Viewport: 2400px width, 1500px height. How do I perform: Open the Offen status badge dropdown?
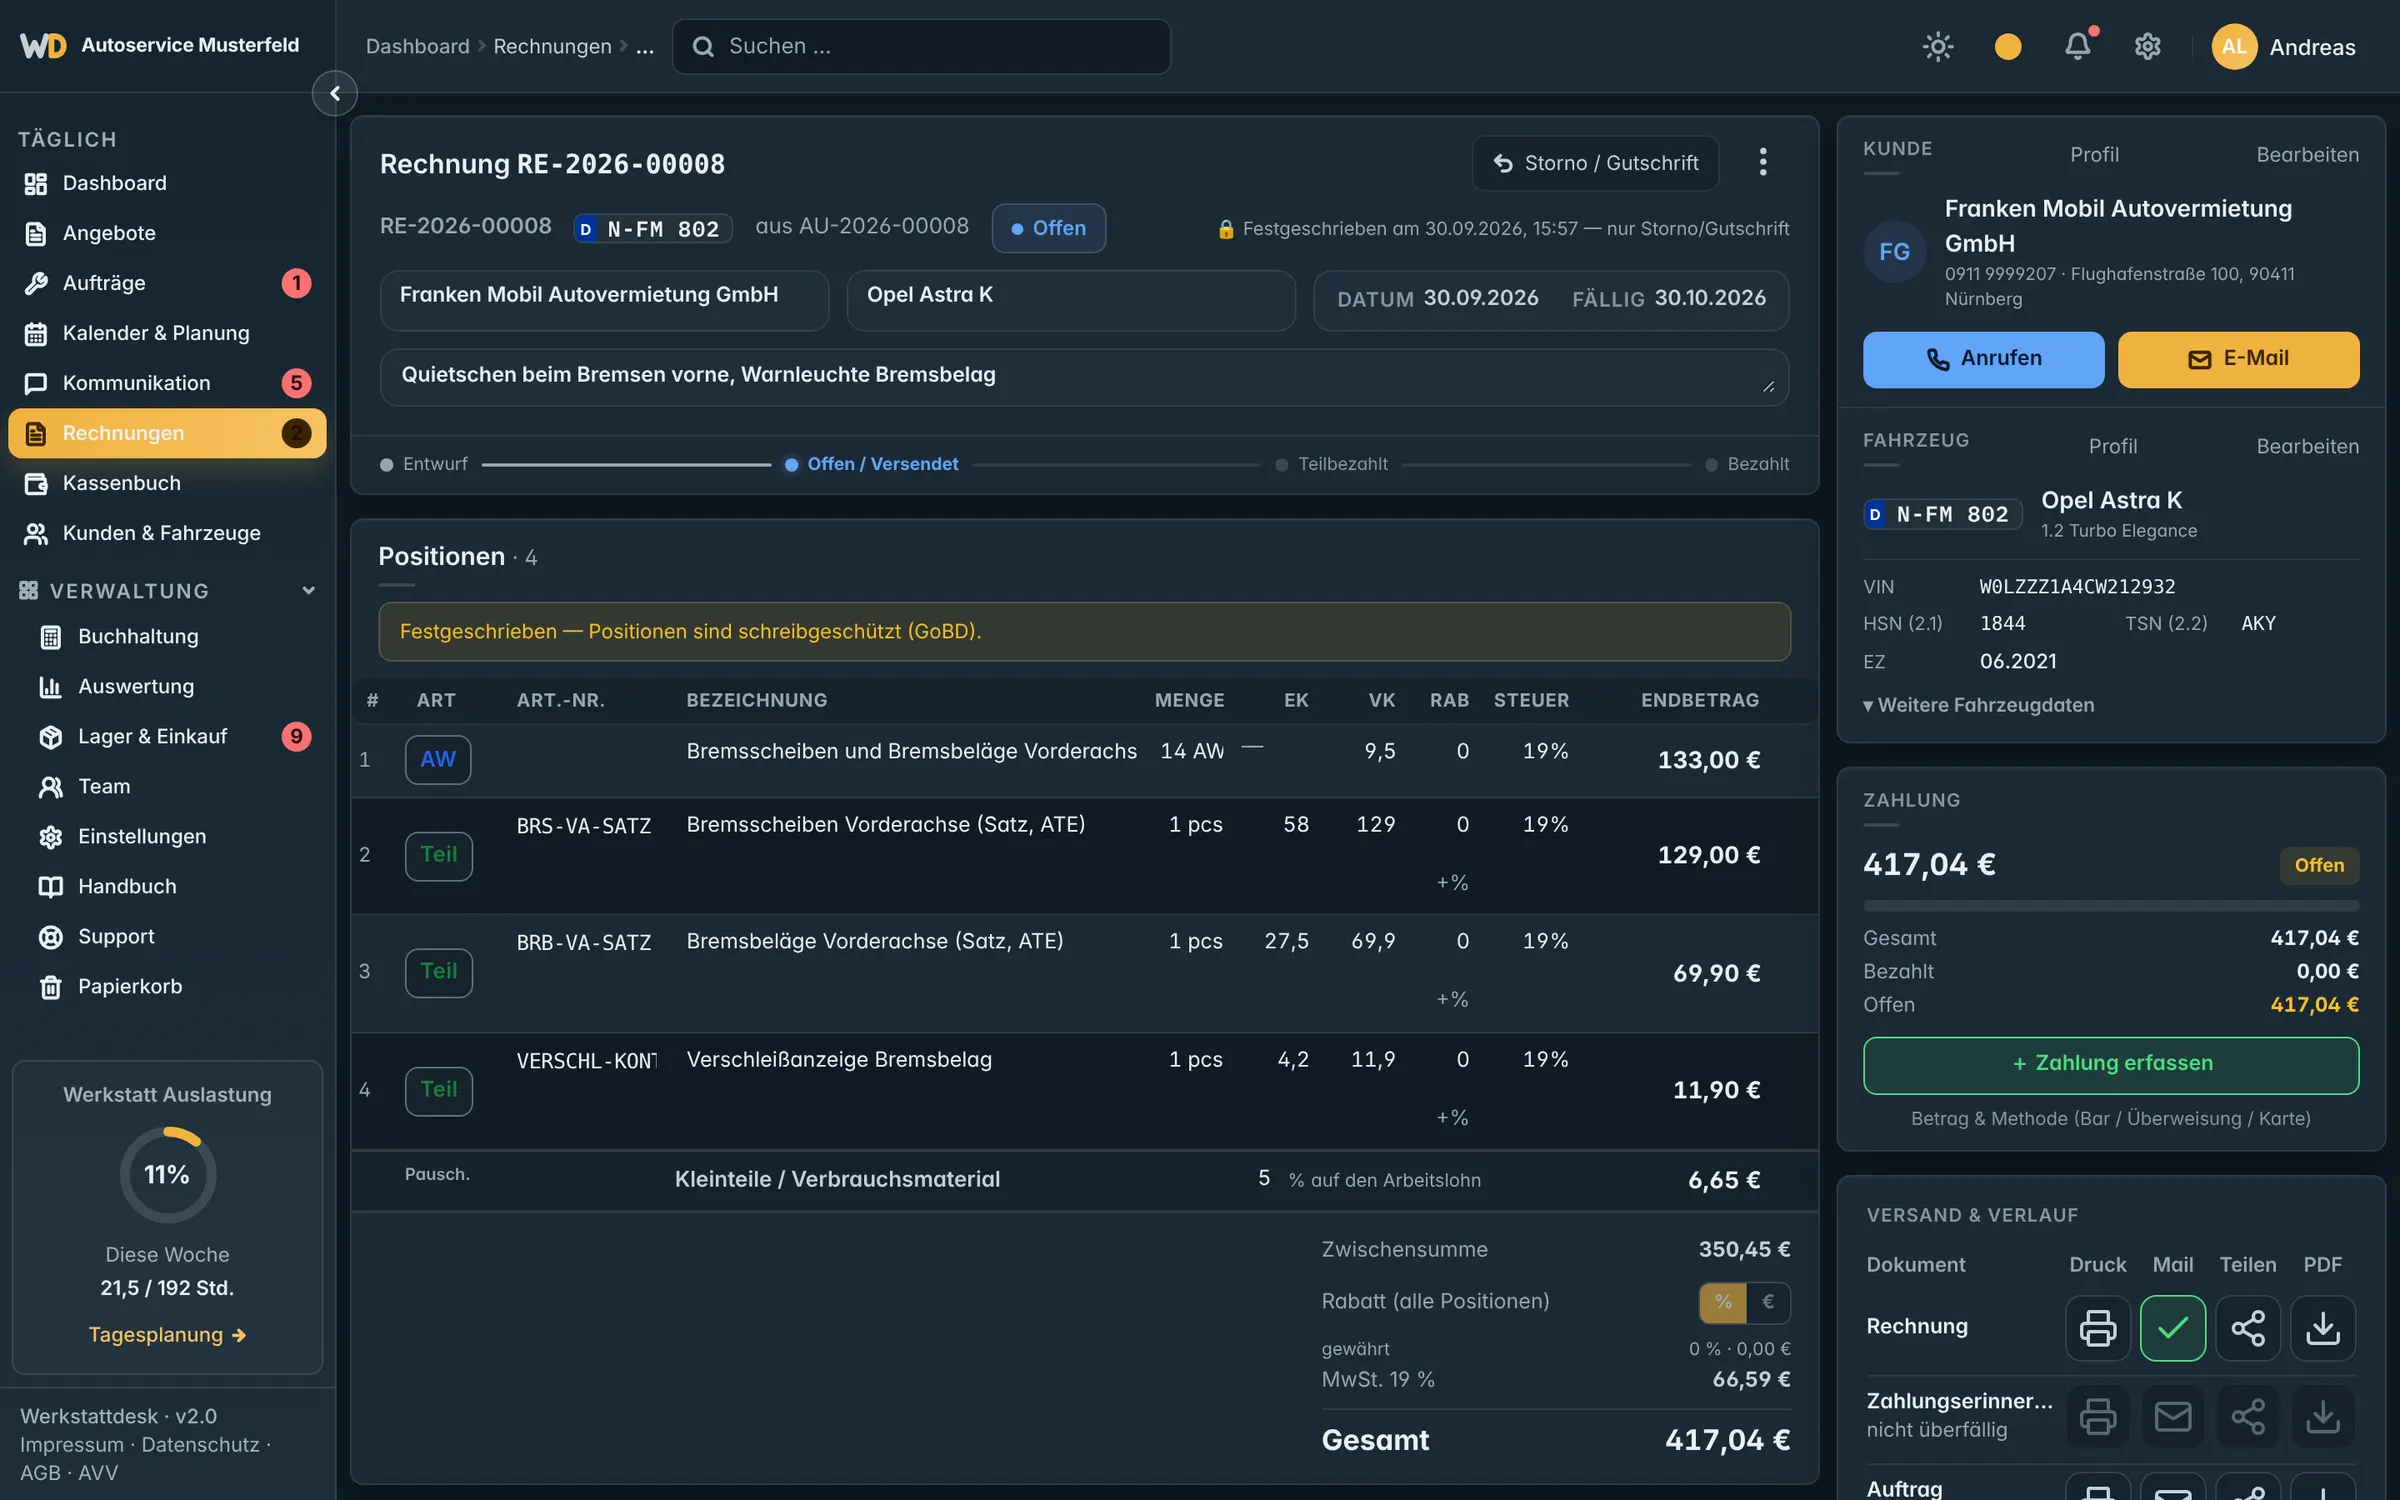1048,228
